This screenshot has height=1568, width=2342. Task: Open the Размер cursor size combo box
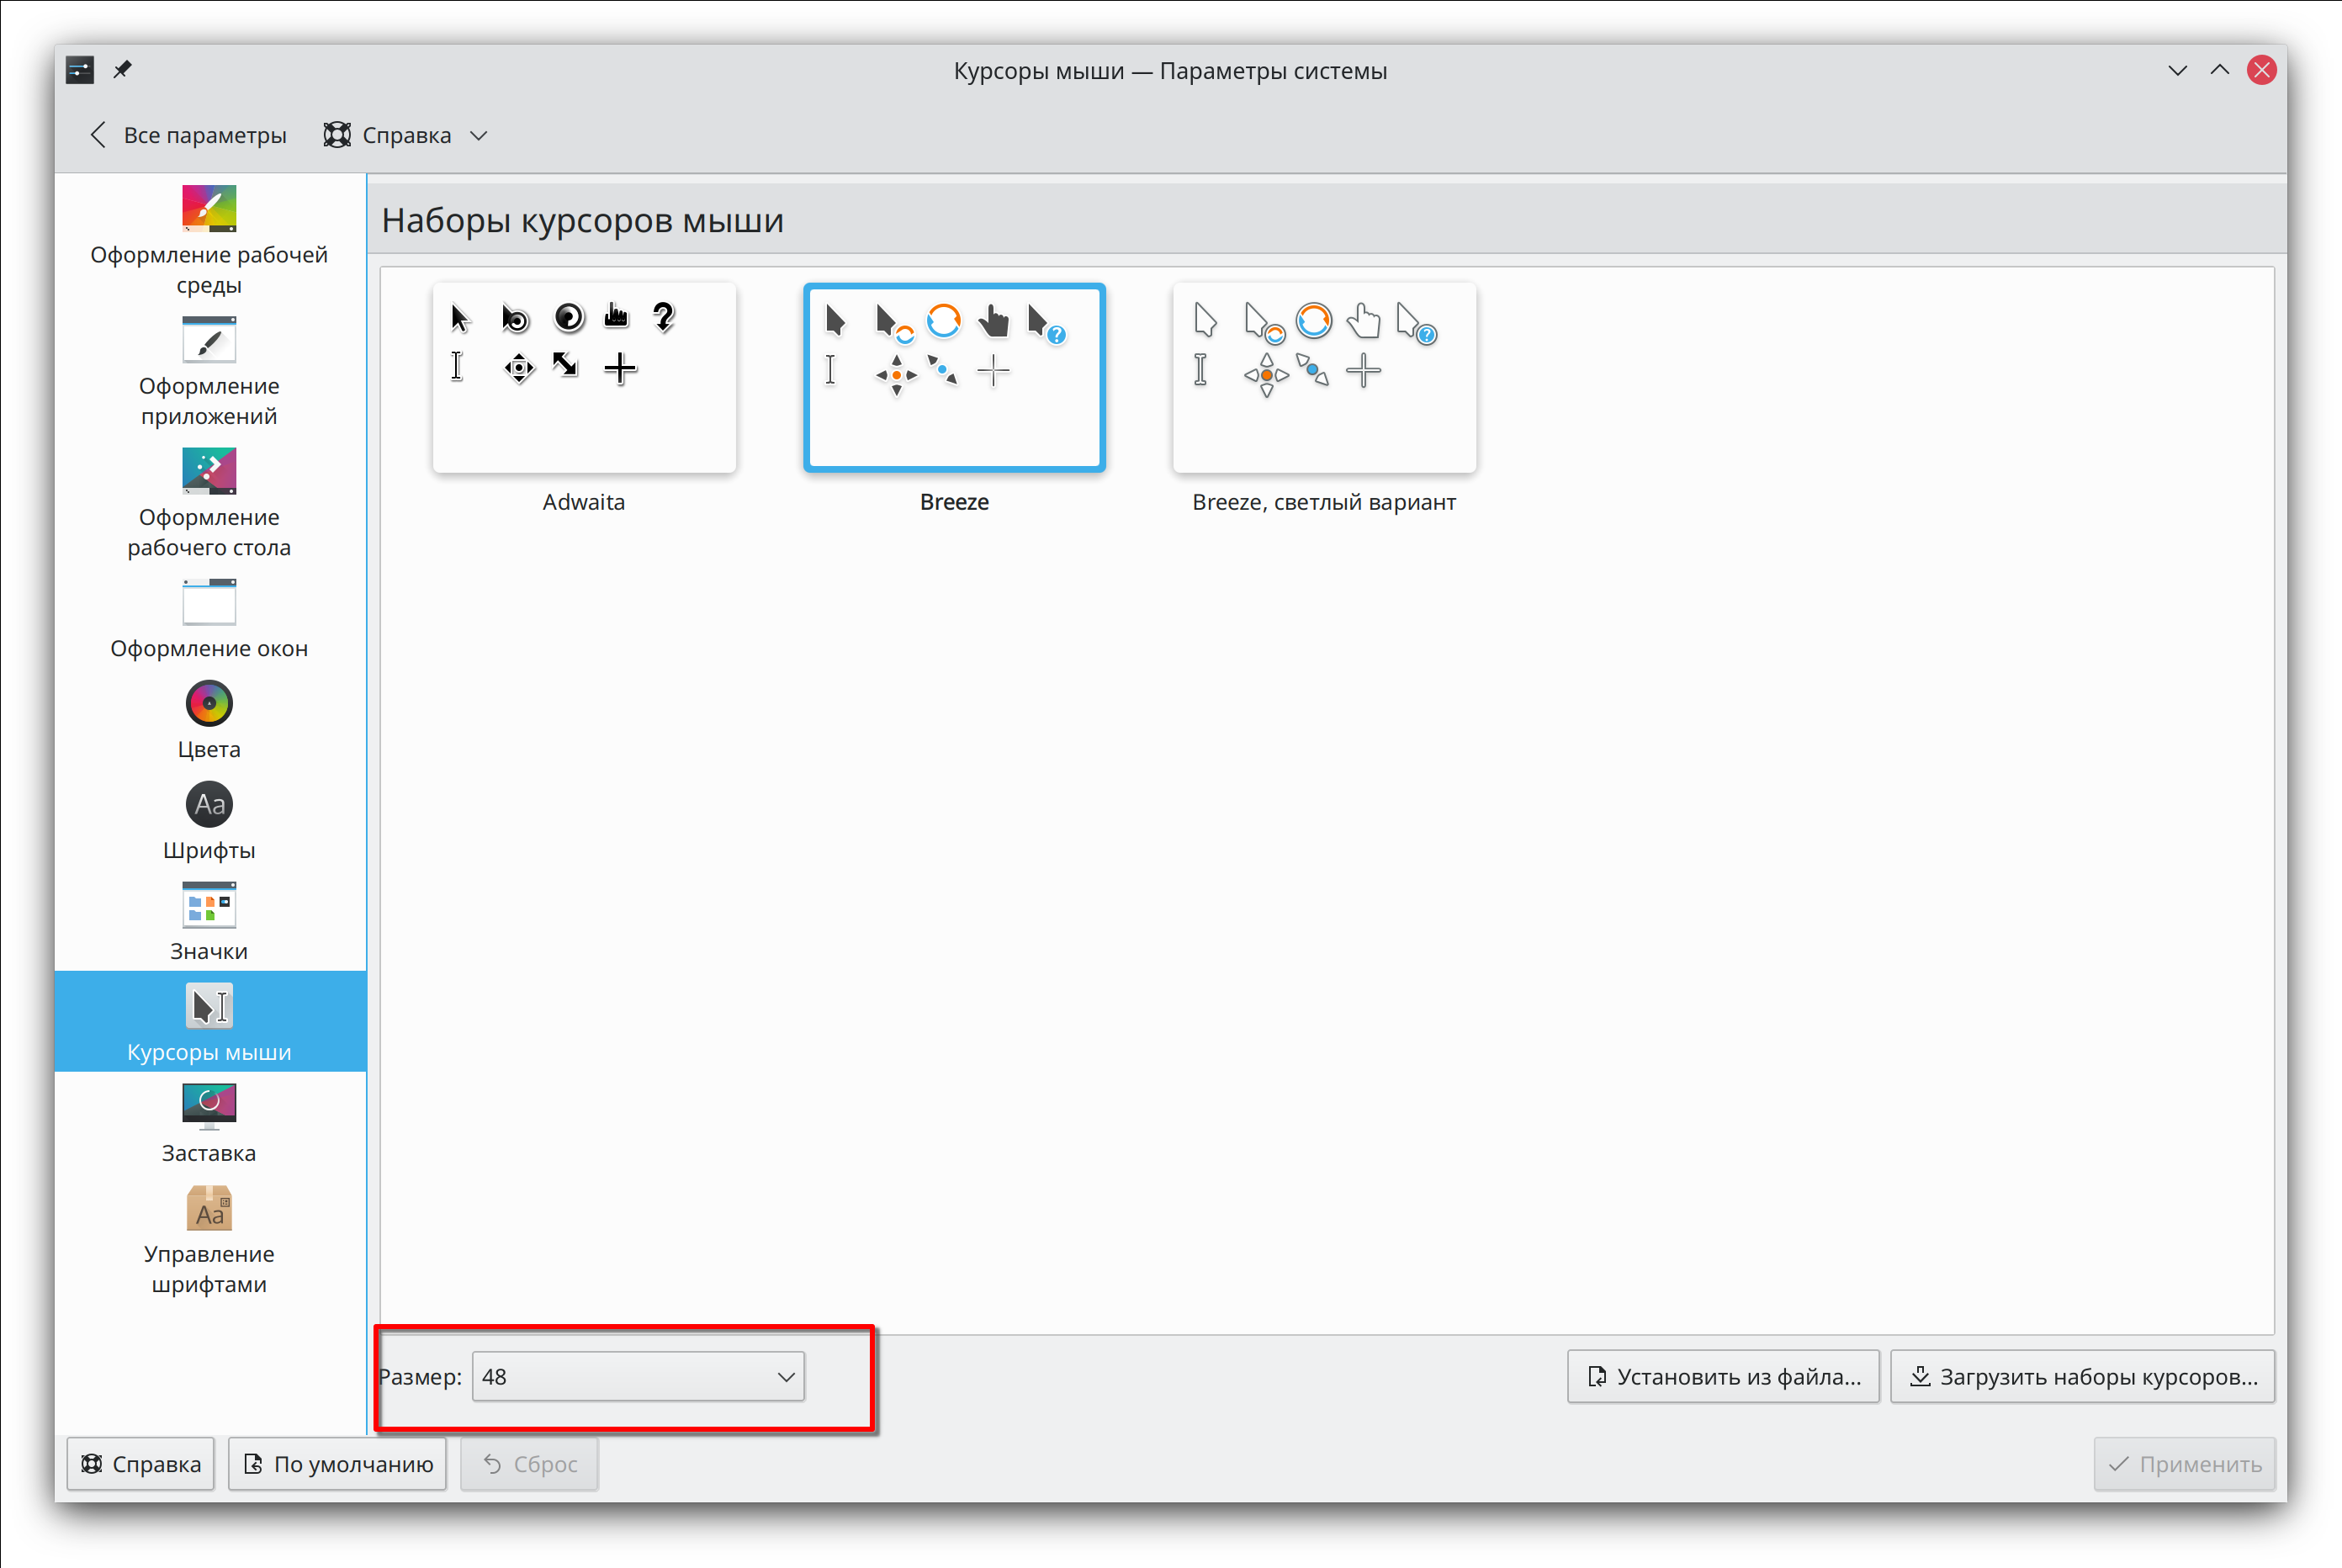[638, 1376]
